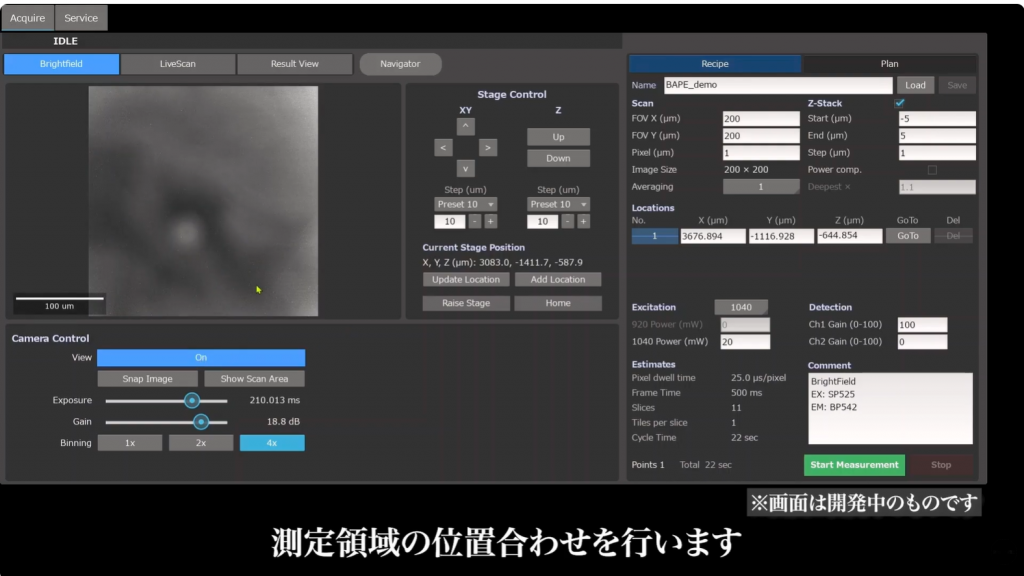Select 1x binning

point(130,443)
